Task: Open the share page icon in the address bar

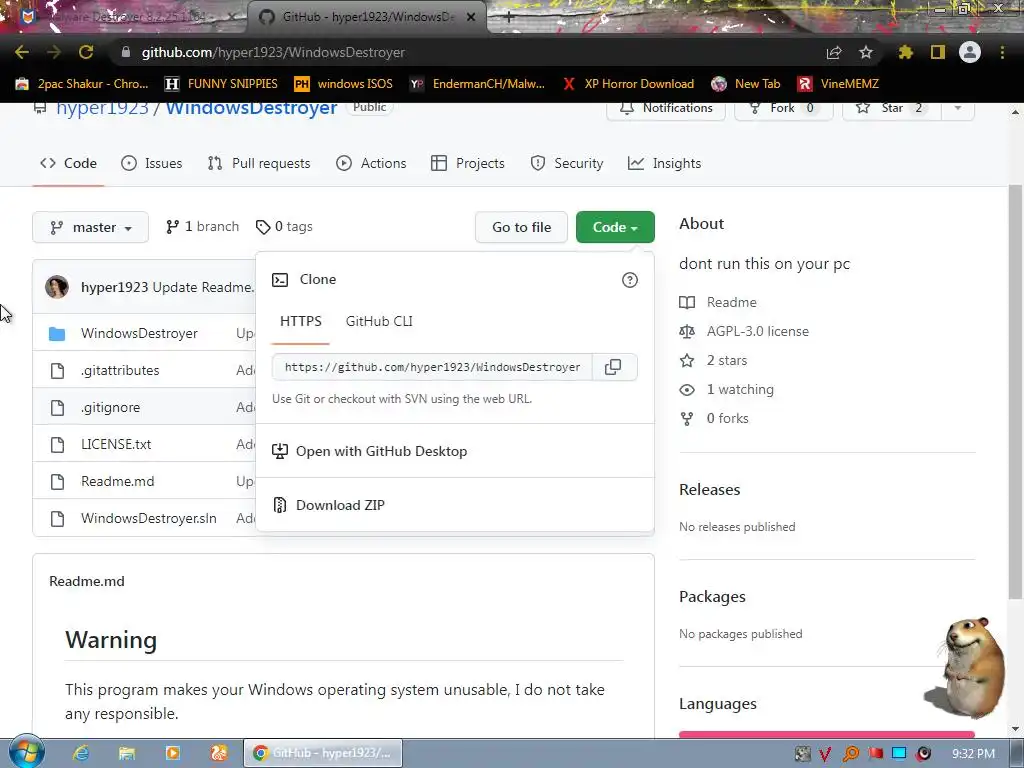Action: (x=834, y=52)
